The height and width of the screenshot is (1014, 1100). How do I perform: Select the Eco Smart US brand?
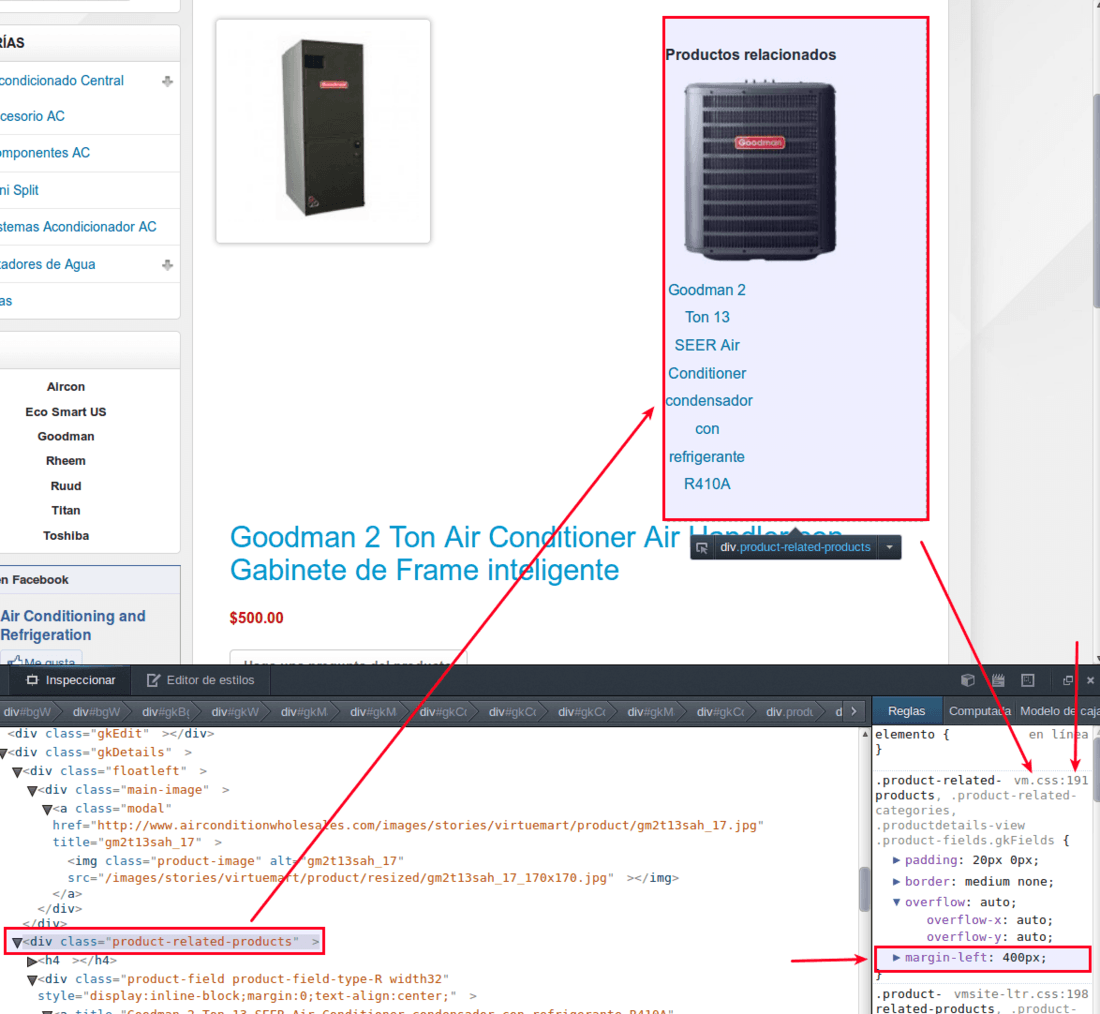(66, 412)
